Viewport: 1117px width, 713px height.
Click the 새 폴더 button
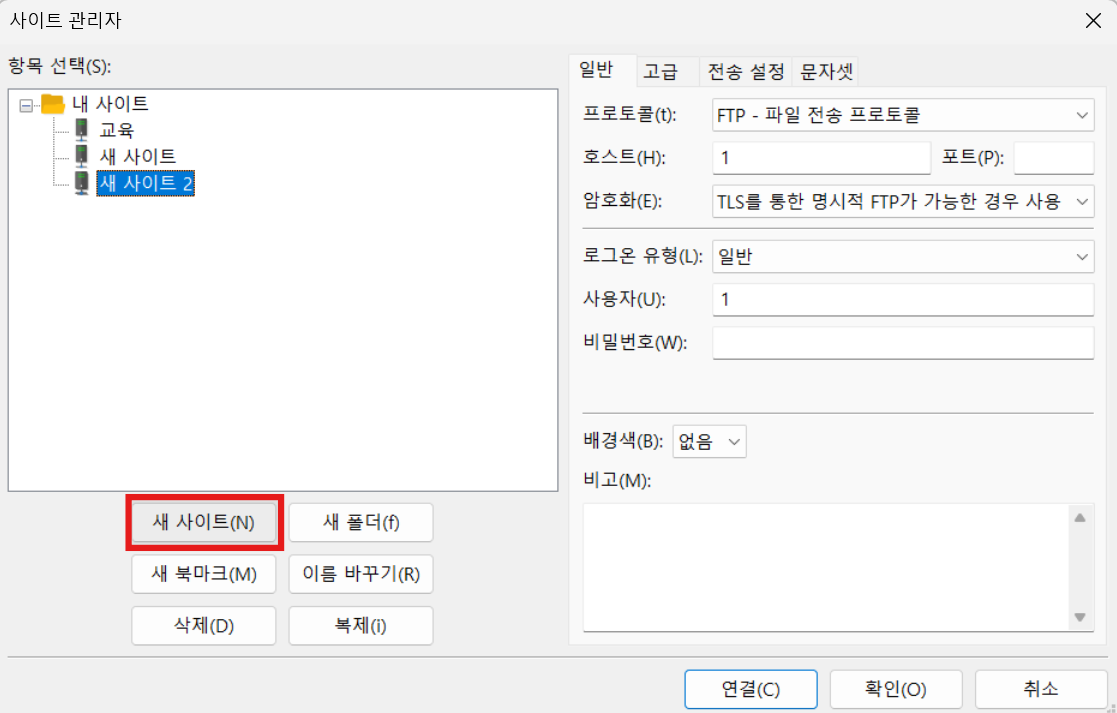[x=360, y=522]
